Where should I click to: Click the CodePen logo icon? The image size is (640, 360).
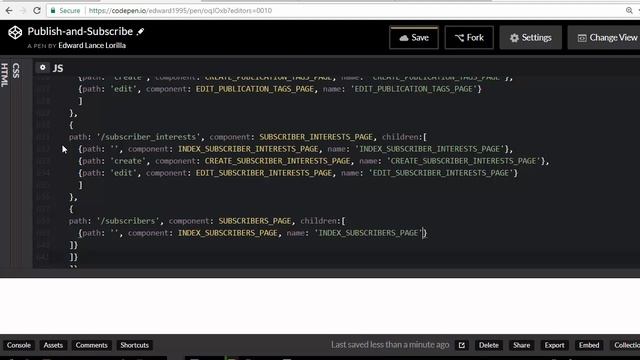tap(15, 33)
